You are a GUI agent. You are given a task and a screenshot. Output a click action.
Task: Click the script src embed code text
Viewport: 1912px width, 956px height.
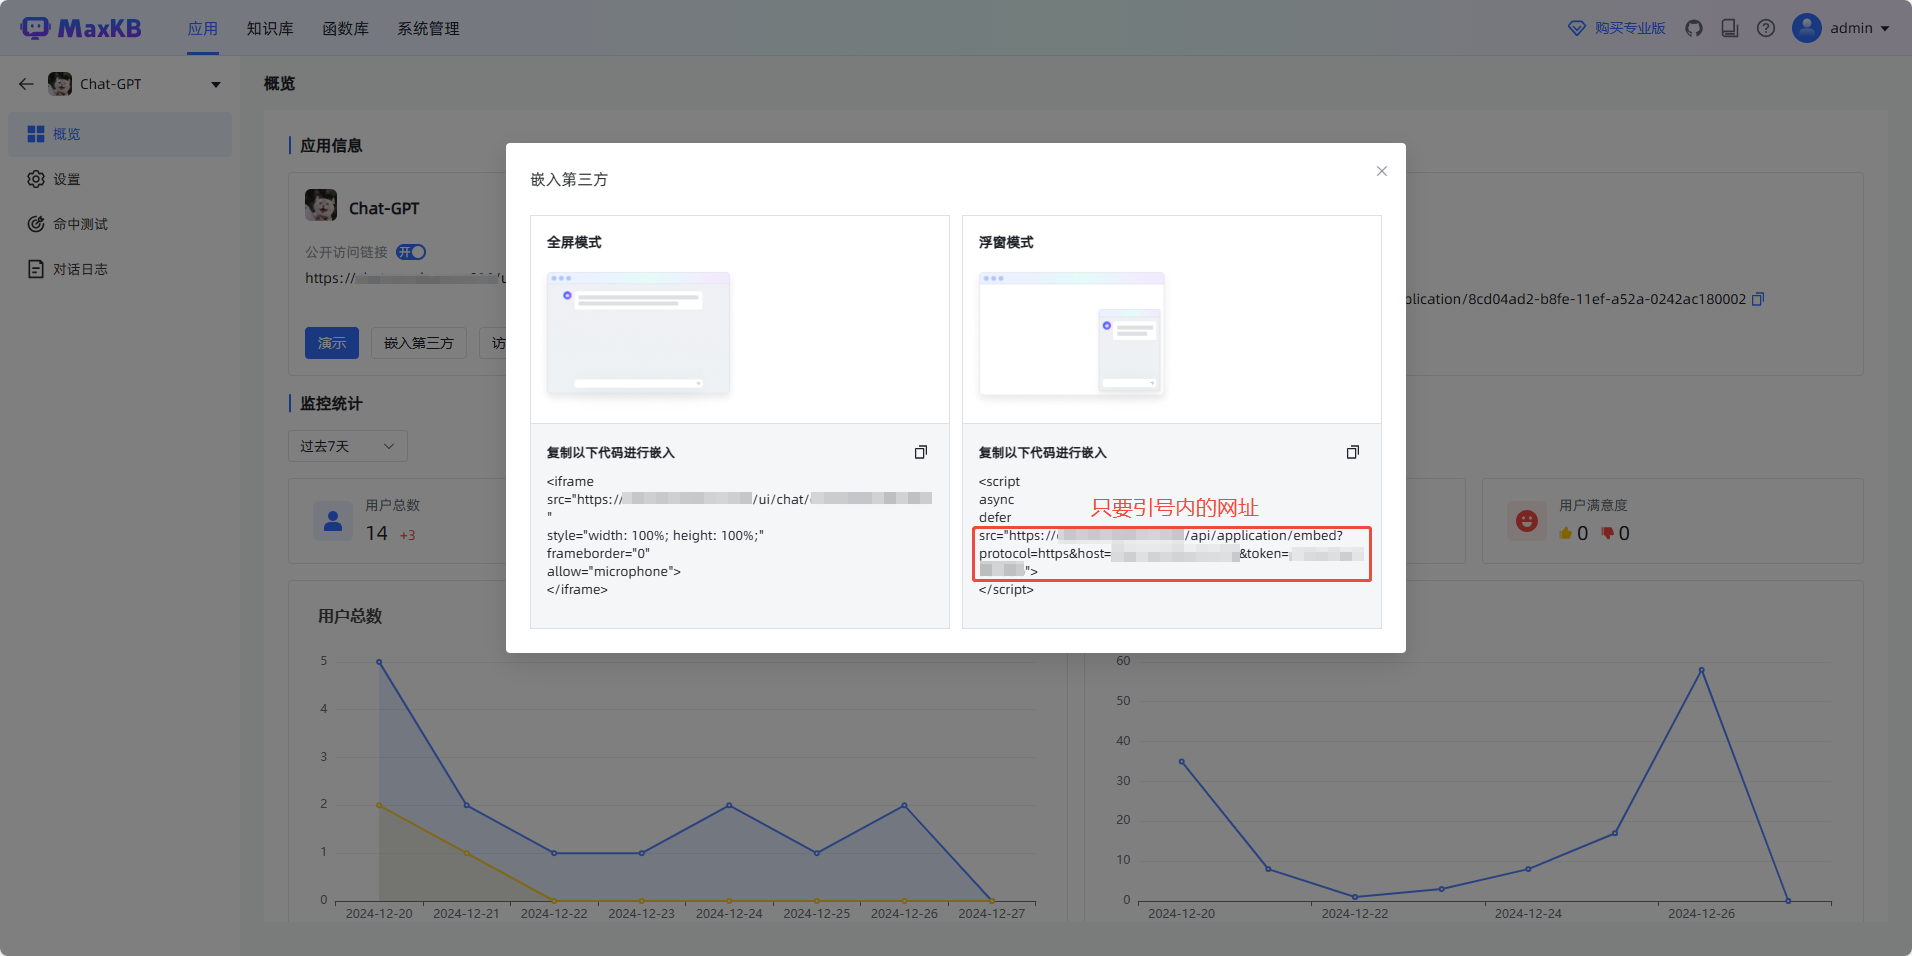tap(1171, 553)
